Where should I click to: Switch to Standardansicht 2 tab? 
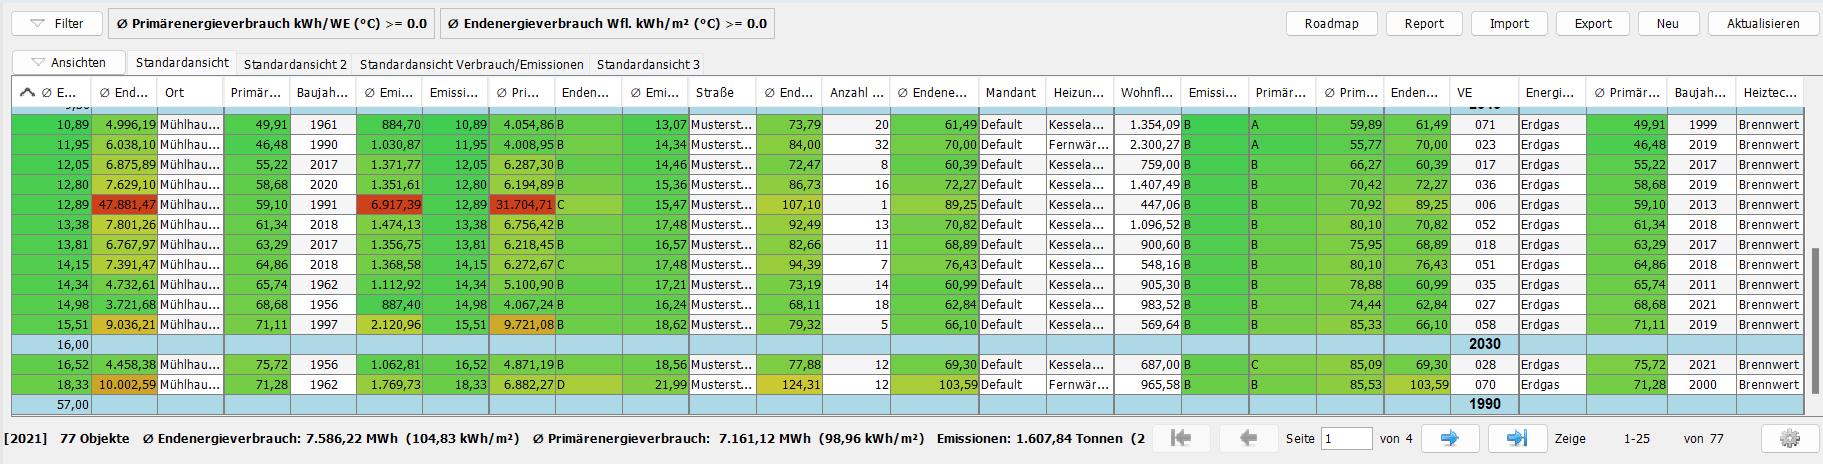(295, 64)
